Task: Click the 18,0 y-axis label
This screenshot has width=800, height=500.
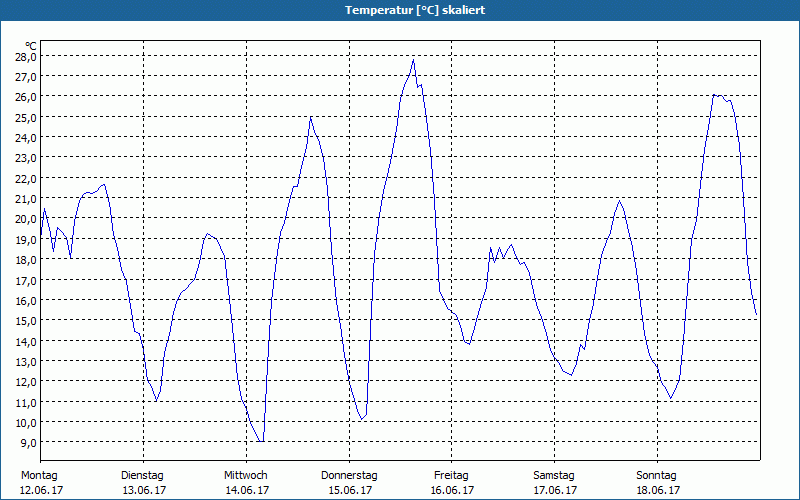Action: tap(25, 260)
